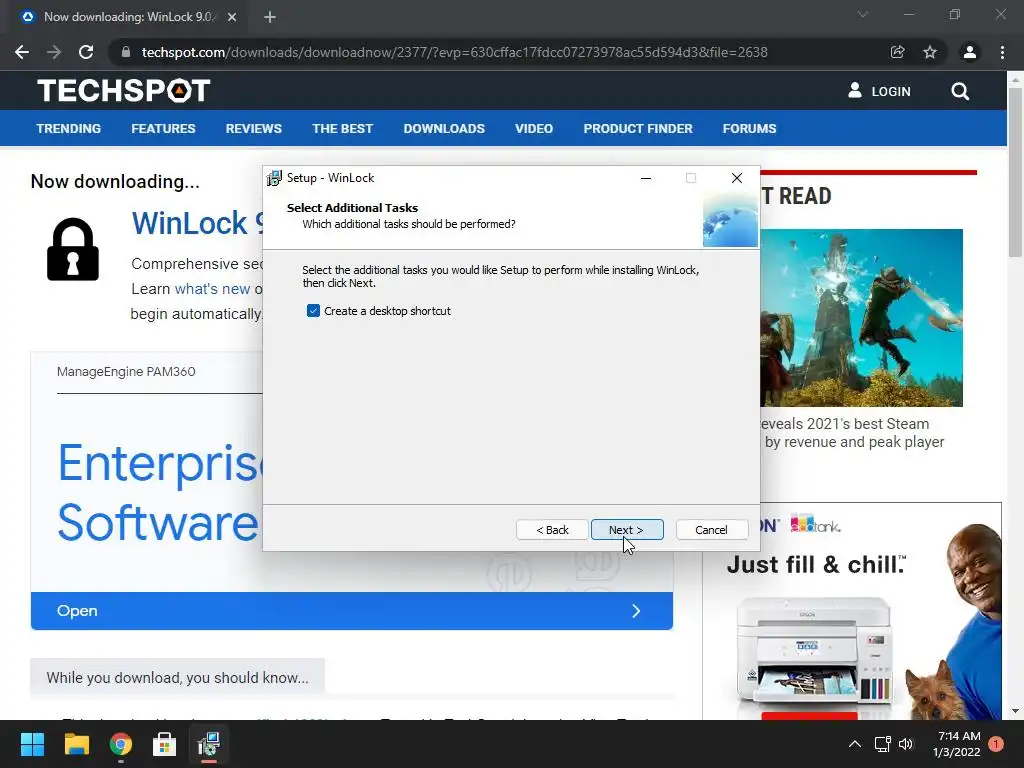Open the FORUMS menu item
This screenshot has width=1024, height=768.
tap(749, 129)
